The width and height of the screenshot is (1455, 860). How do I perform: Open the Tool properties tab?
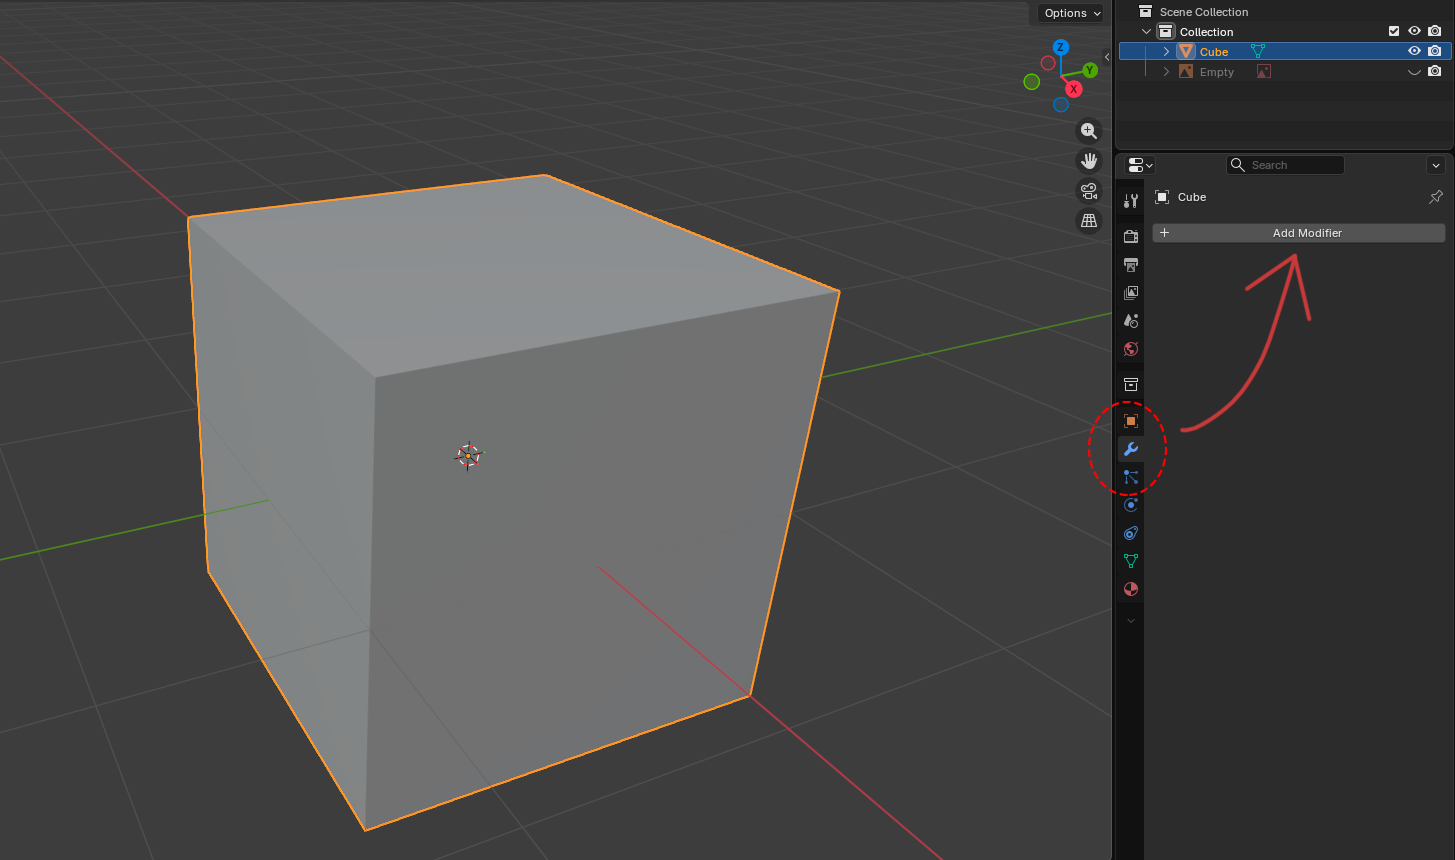pyautogui.click(x=1131, y=201)
